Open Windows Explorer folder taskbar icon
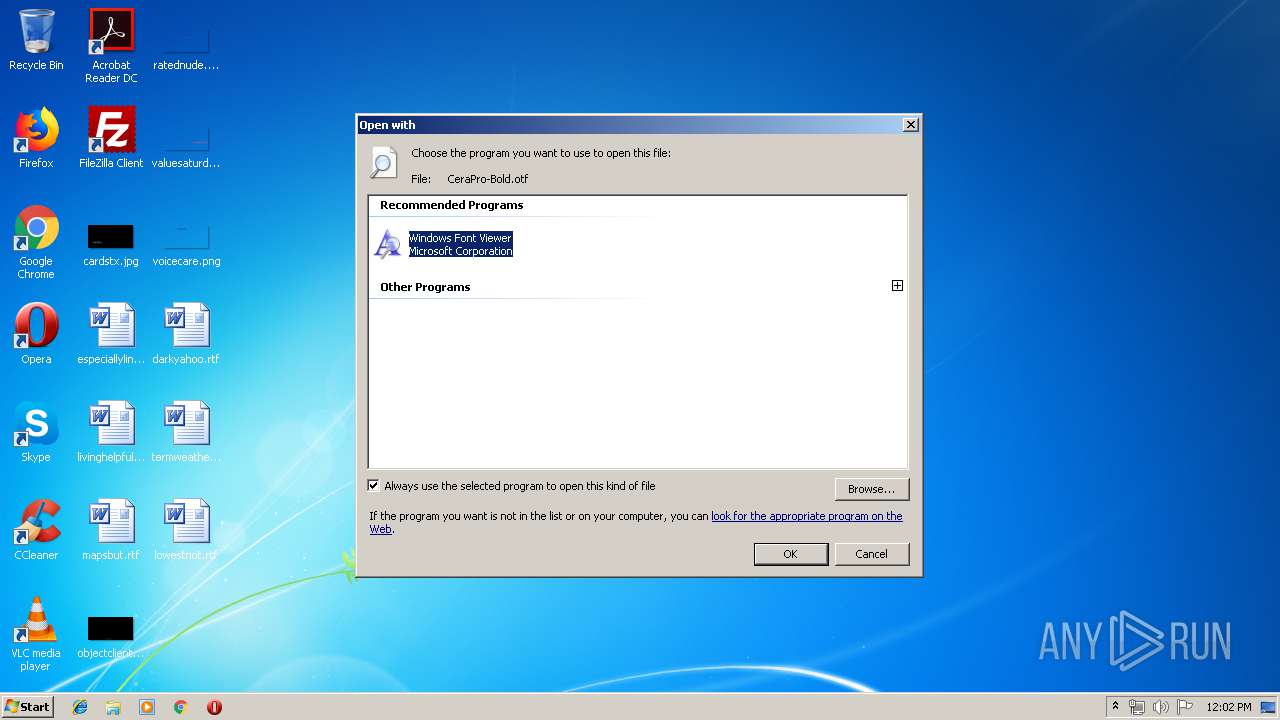 coord(113,707)
